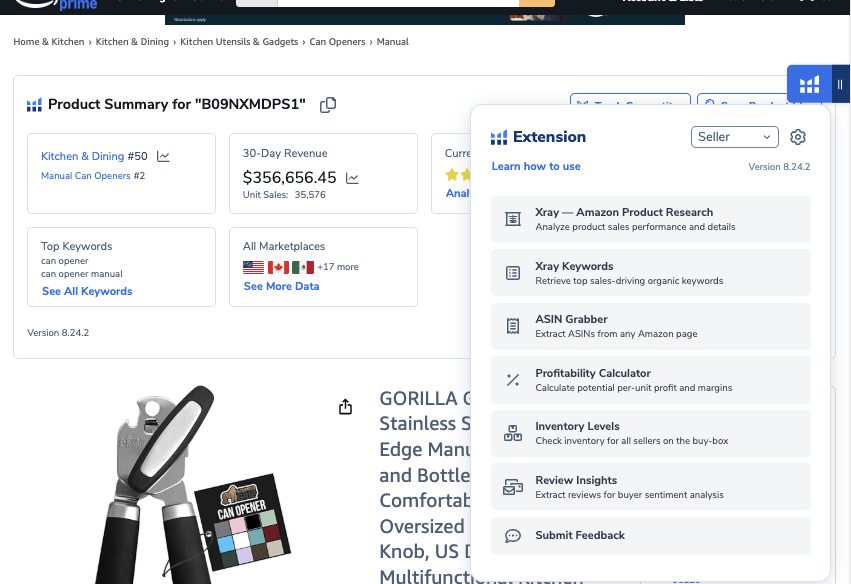Click the logo beside the Extension title
Image resolution: width=851 pixels, height=584 pixels.
pos(499,137)
